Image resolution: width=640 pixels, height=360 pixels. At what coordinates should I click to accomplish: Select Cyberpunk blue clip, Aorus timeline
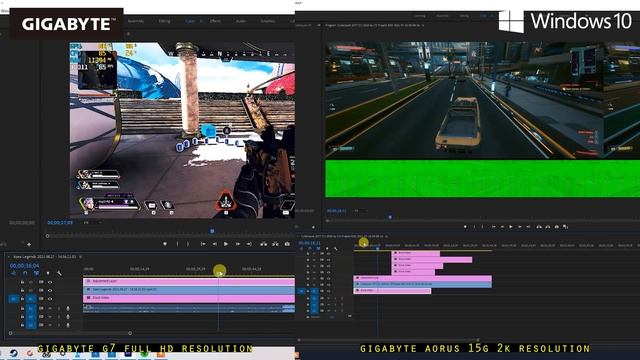coord(422,284)
